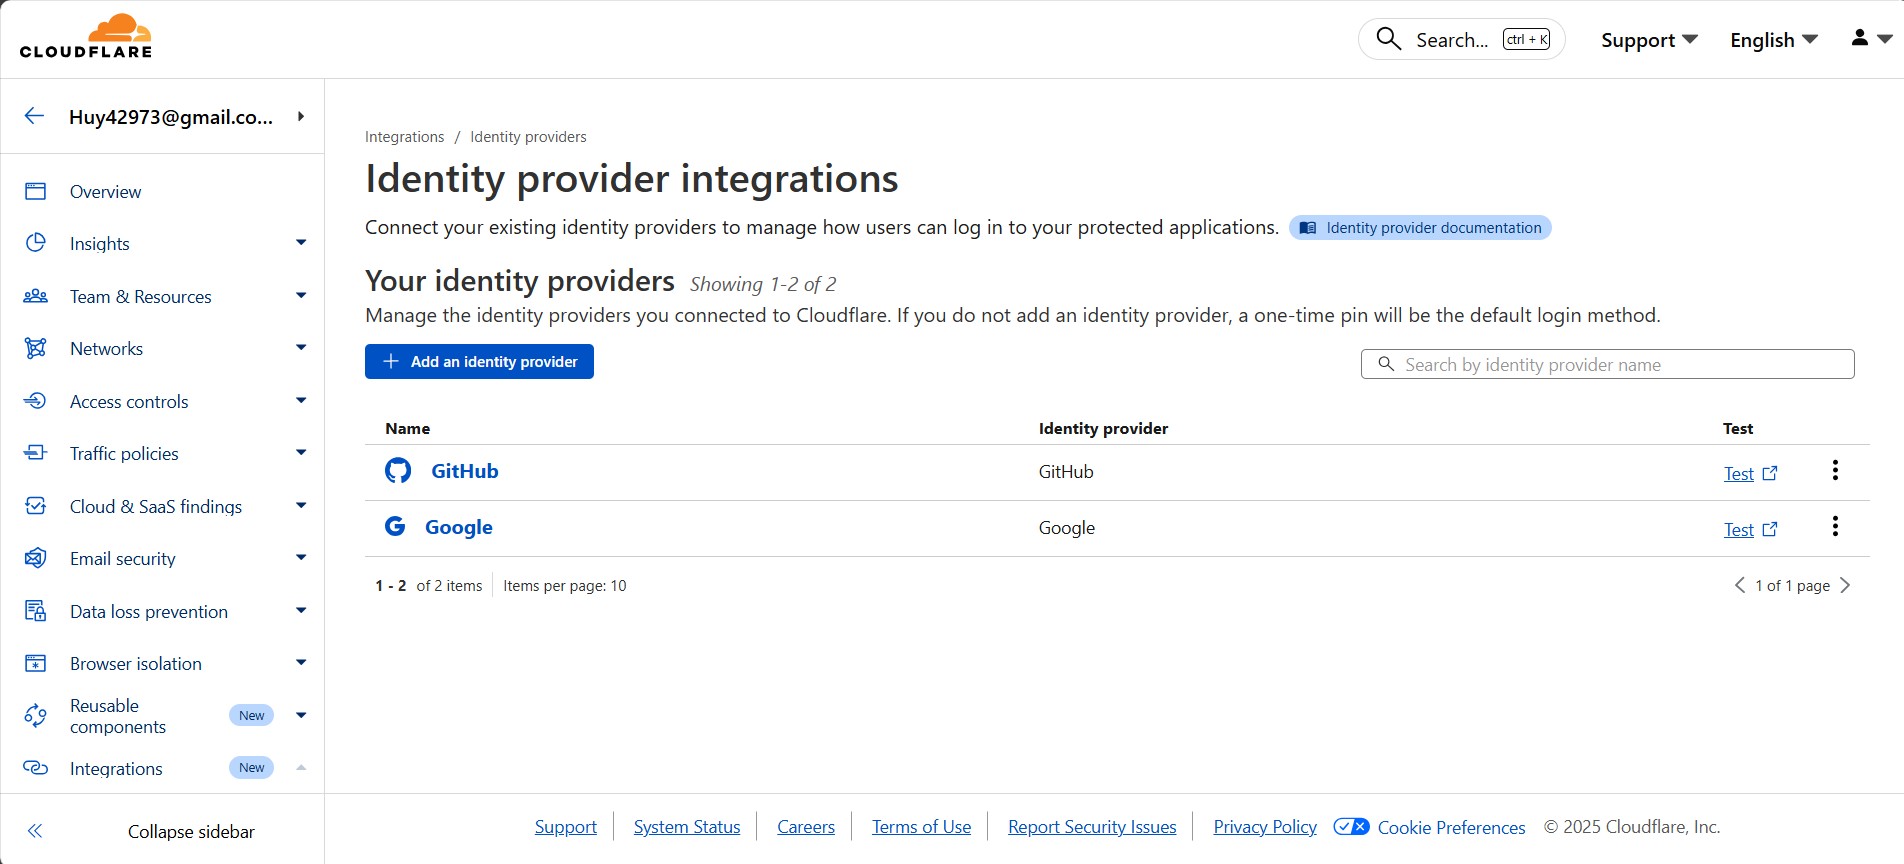Toggle the Cookie Preferences switch icon
Screen dimensions: 1904x864
click(x=1351, y=827)
